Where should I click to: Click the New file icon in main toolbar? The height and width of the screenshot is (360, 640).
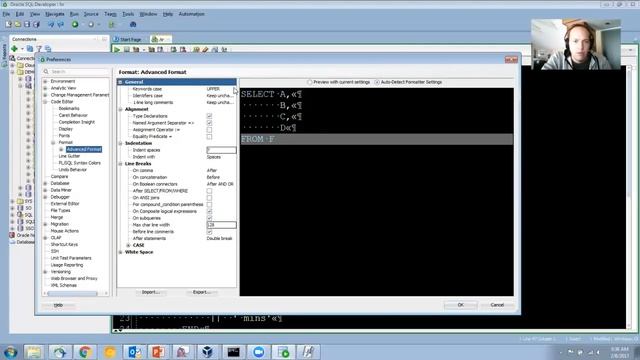(9, 24)
